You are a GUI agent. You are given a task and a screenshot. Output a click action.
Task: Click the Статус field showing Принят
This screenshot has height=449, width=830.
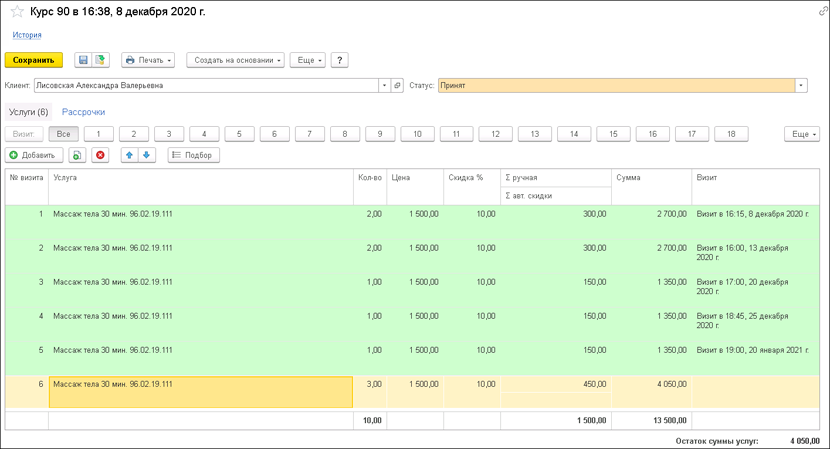pyautogui.click(x=616, y=85)
